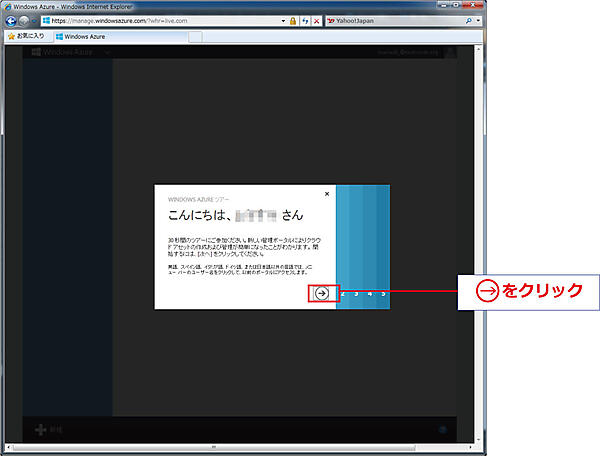The height and width of the screenshot is (456, 600).
Task: Click the help icon in bottom bar
Action: click(x=443, y=430)
